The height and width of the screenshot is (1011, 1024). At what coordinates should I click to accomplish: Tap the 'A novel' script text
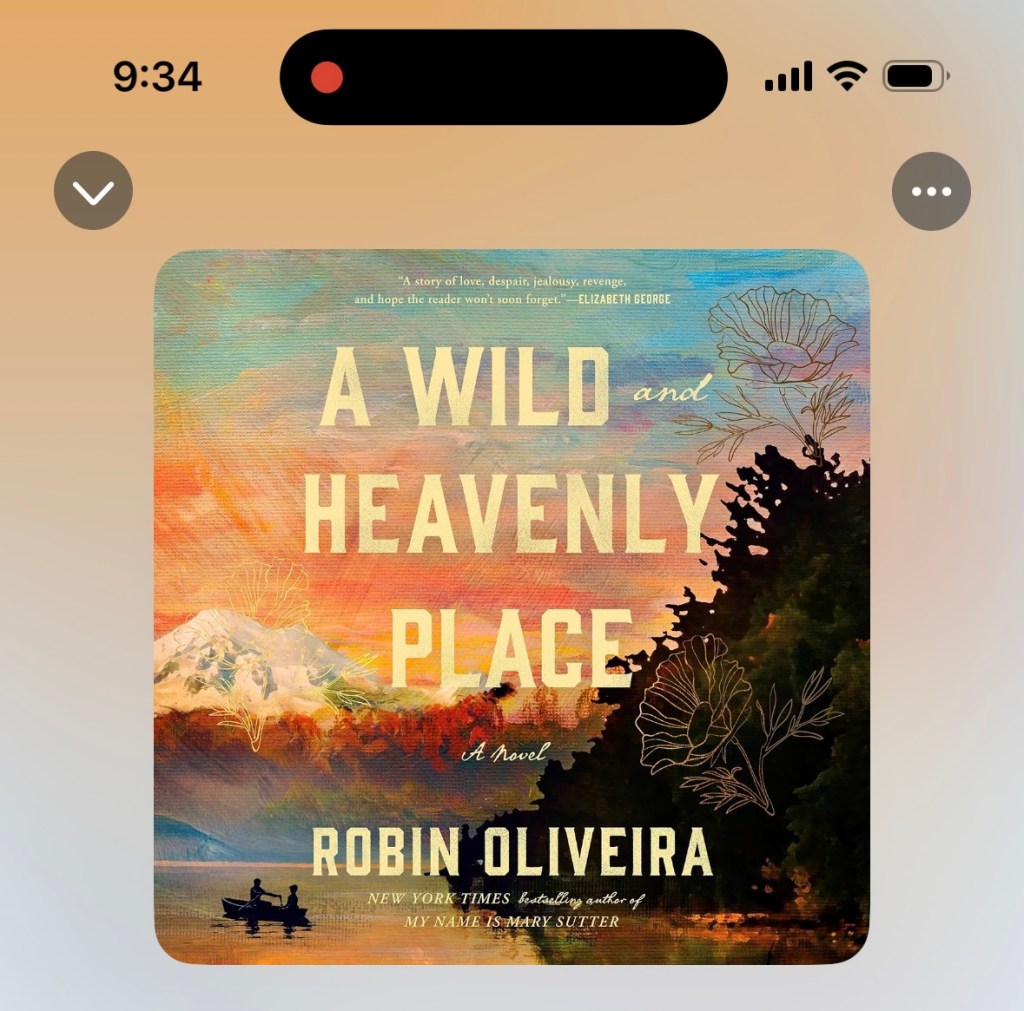pos(504,753)
